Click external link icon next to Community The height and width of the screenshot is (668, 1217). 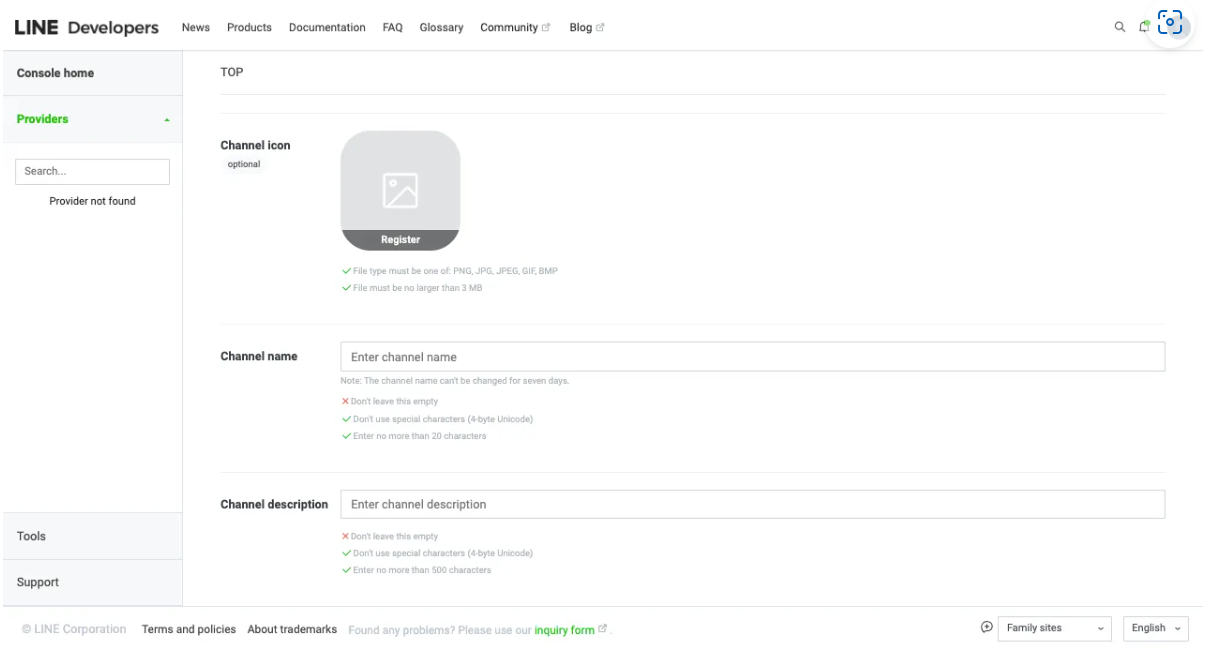[x=546, y=28]
